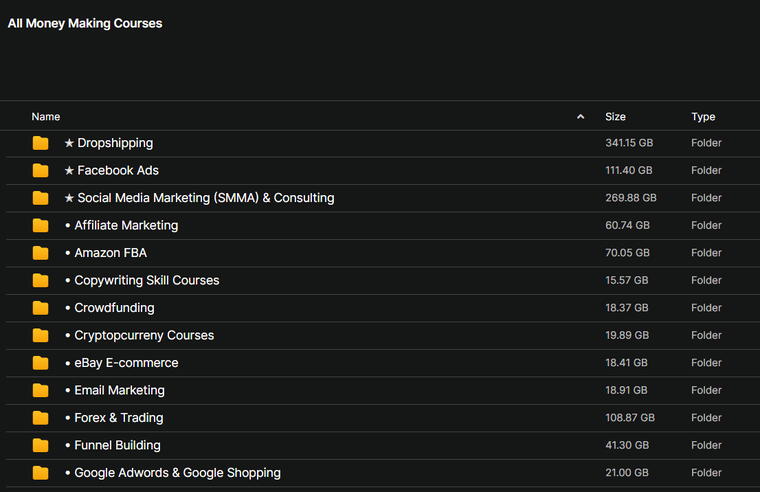Select the 341.15 GB size cell
The width and height of the screenshot is (760, 492).
point(629,143)
